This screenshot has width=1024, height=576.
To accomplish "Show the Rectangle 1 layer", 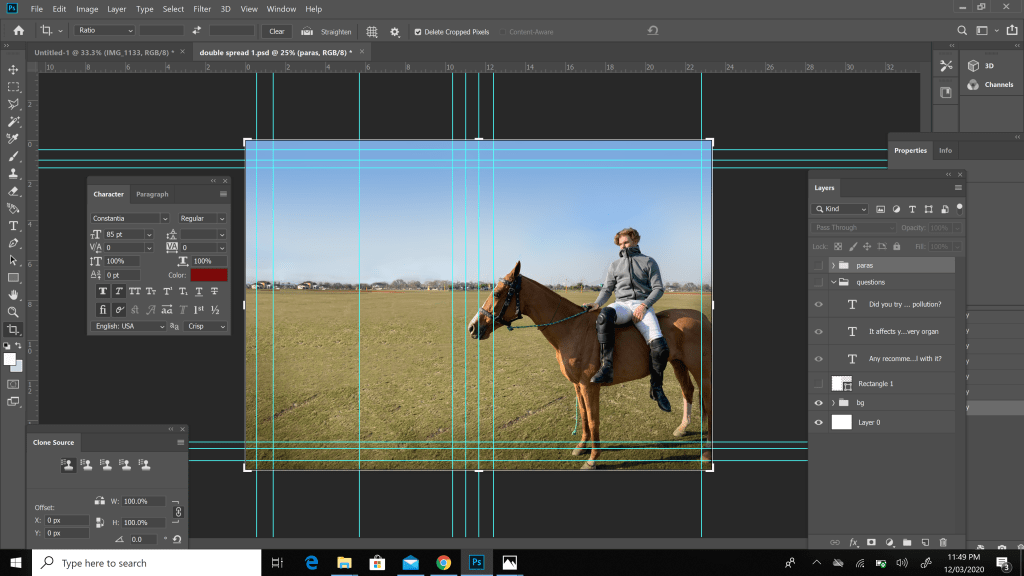I will coord(819,384).
